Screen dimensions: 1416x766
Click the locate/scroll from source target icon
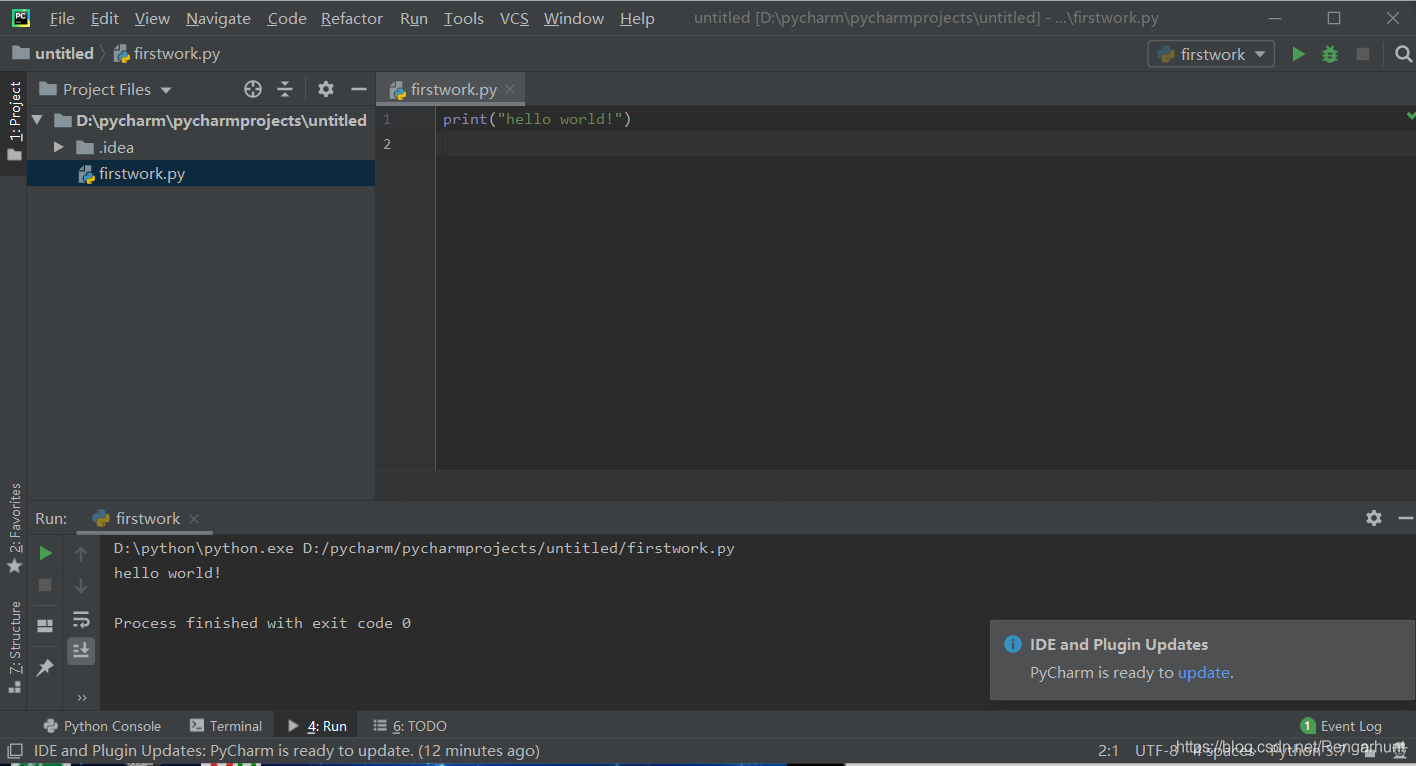pyautogui.click(x=253, y=89)
